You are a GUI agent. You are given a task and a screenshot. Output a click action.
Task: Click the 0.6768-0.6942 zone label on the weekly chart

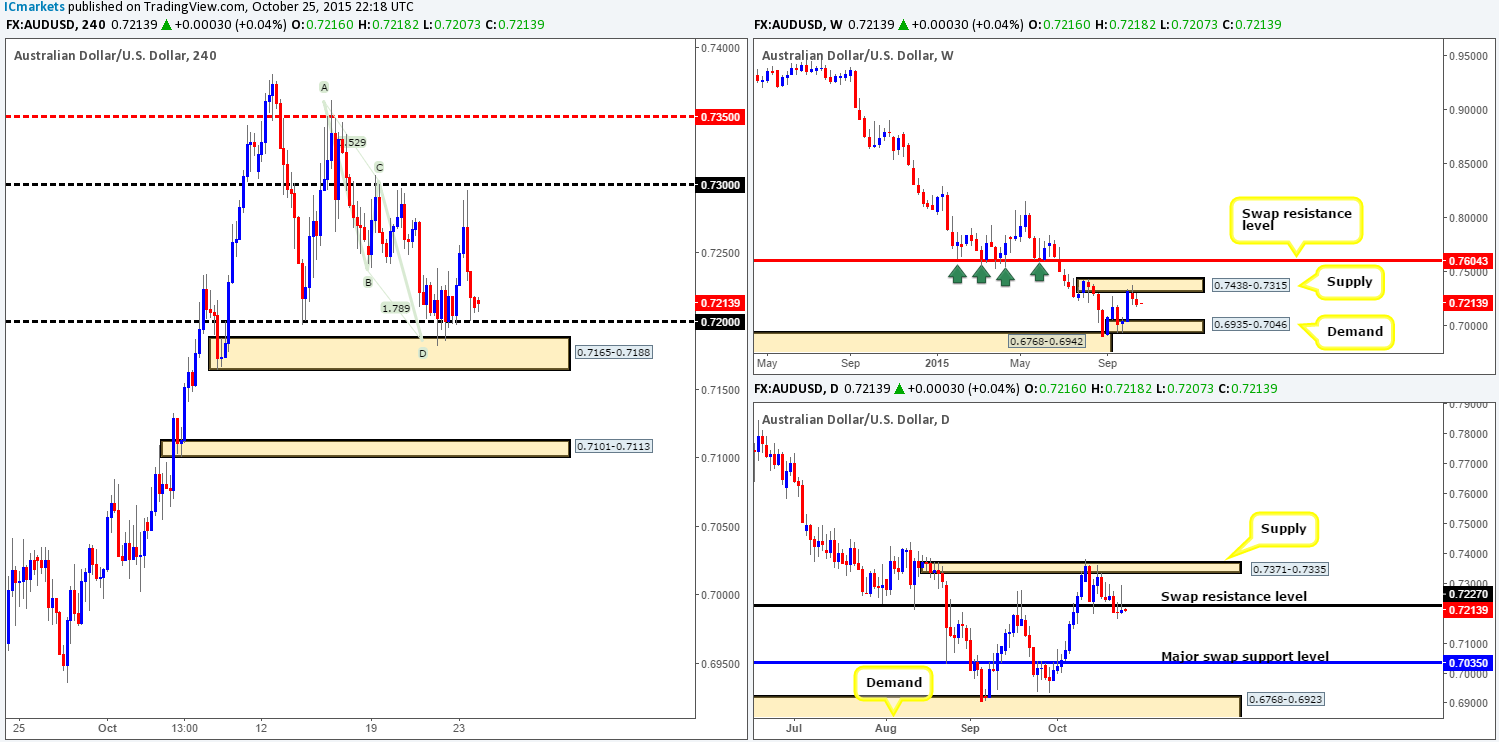1045,342
